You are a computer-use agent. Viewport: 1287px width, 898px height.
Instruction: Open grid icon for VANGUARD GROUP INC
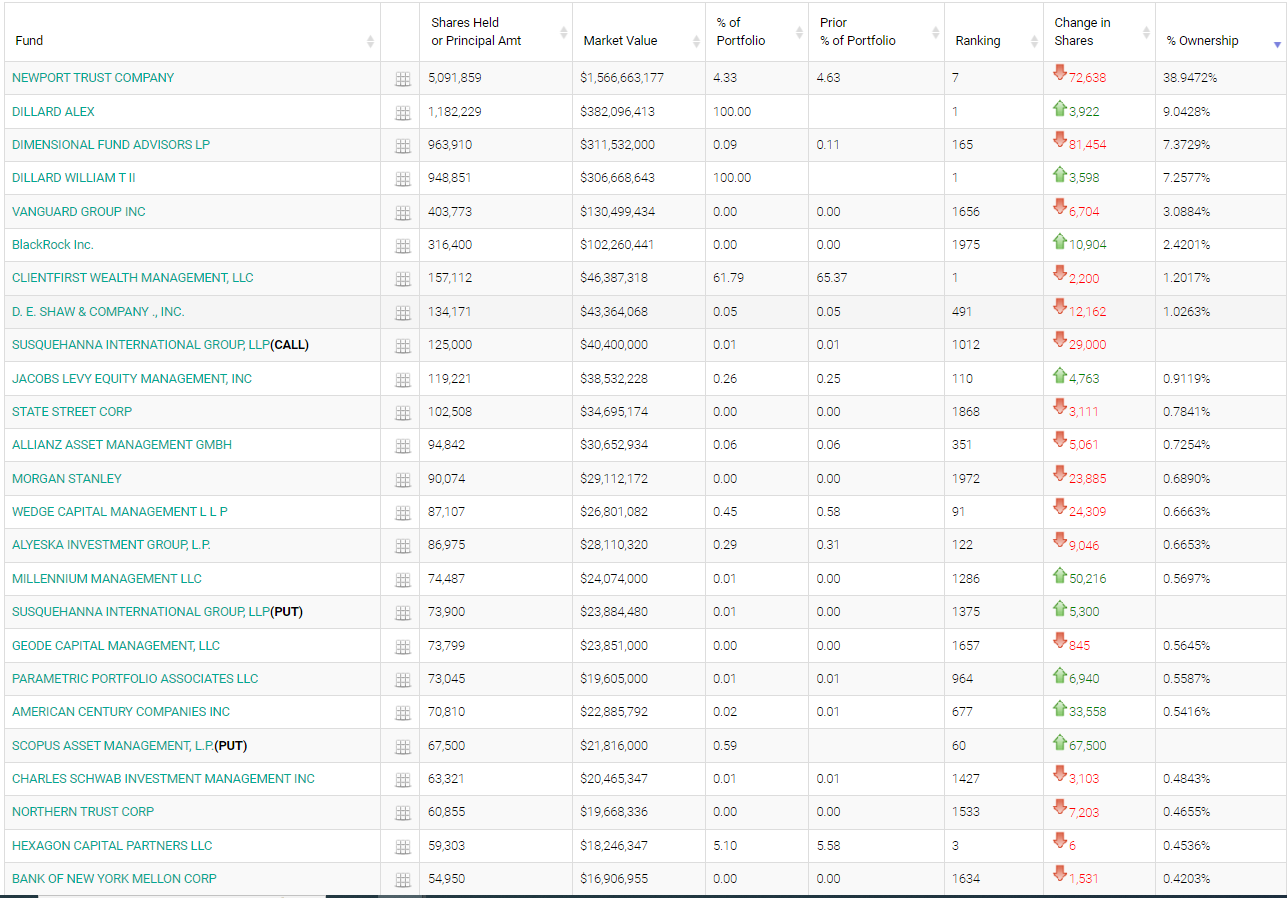tap(403, 213)
